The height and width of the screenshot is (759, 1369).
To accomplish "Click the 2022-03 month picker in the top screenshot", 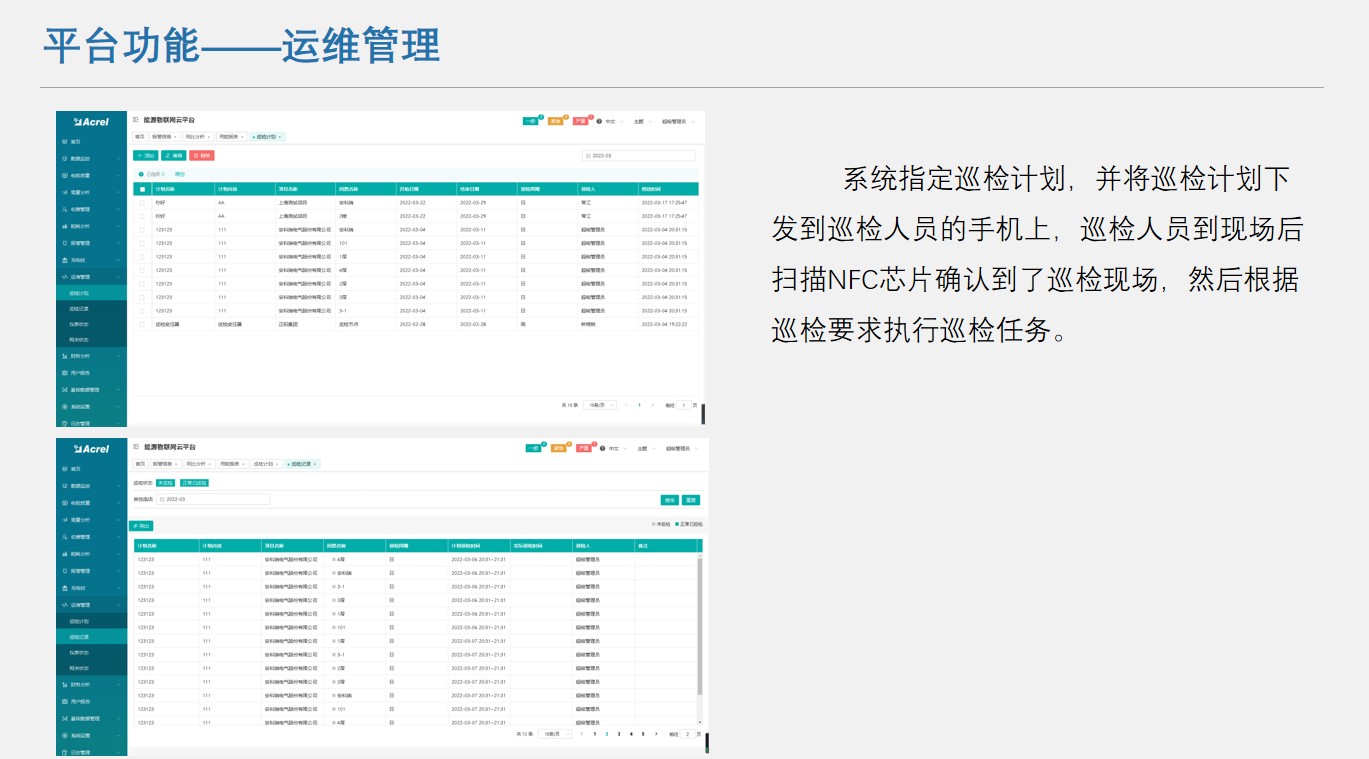I will pos(638,156).
